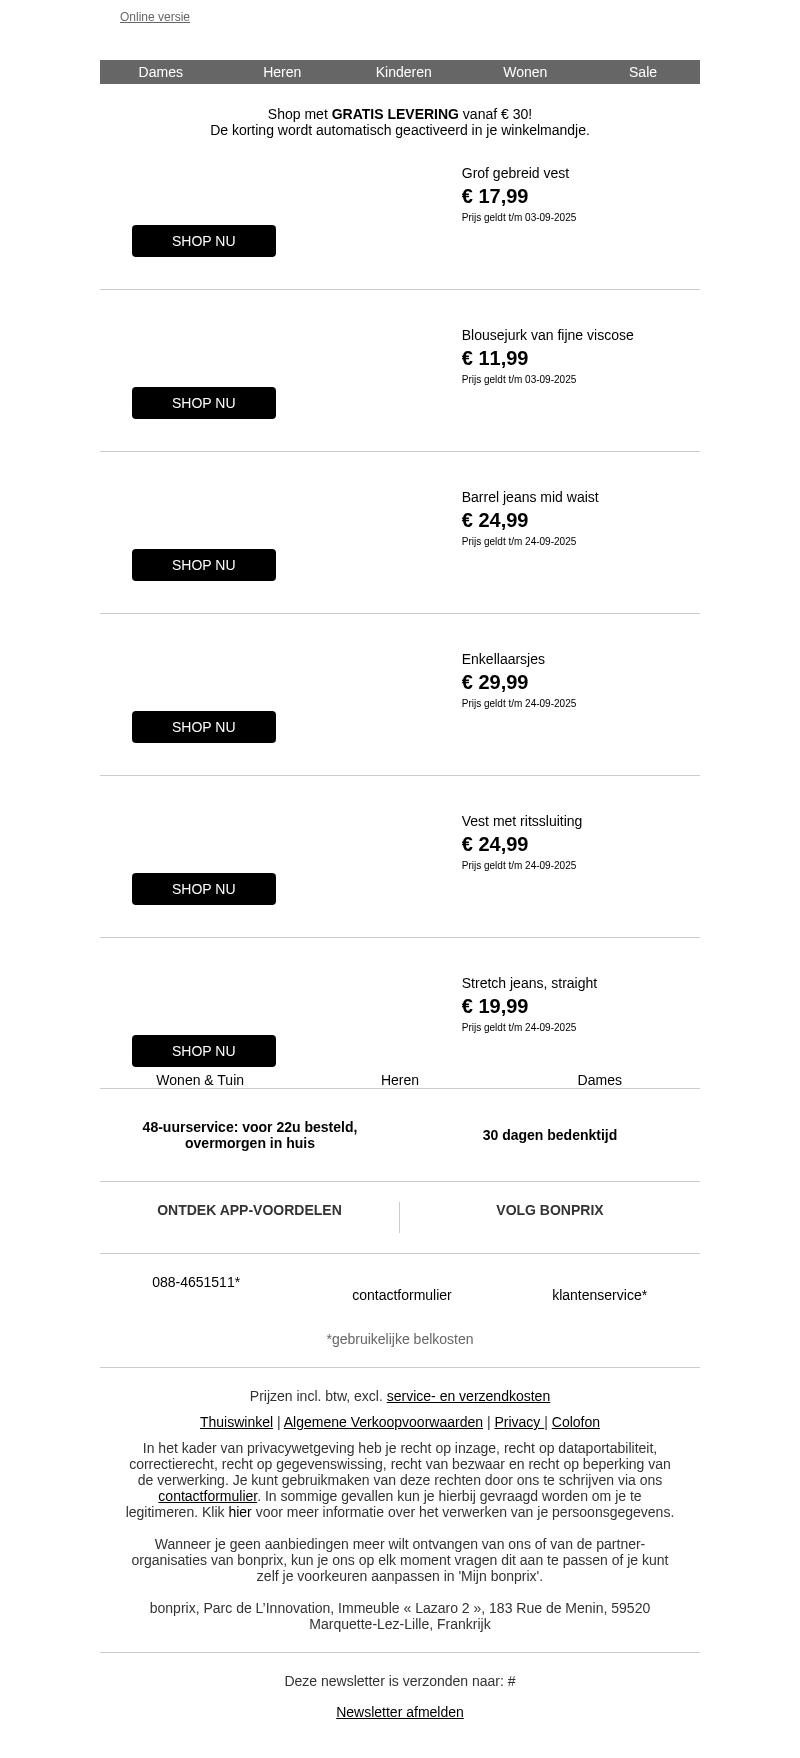Open the klantenservice link
This screenshot has width=800, height=1758.
pos(599,1295)
